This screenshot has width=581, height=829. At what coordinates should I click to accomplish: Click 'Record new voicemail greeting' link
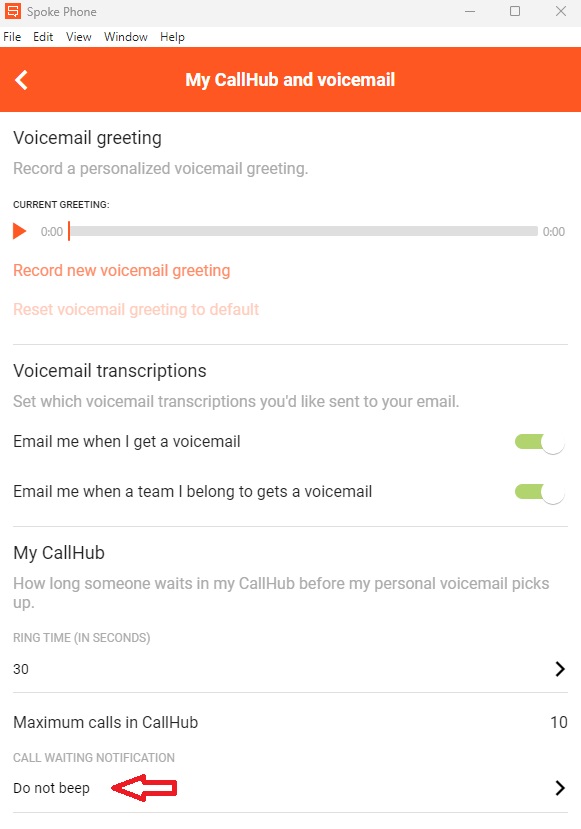(122, 271)
